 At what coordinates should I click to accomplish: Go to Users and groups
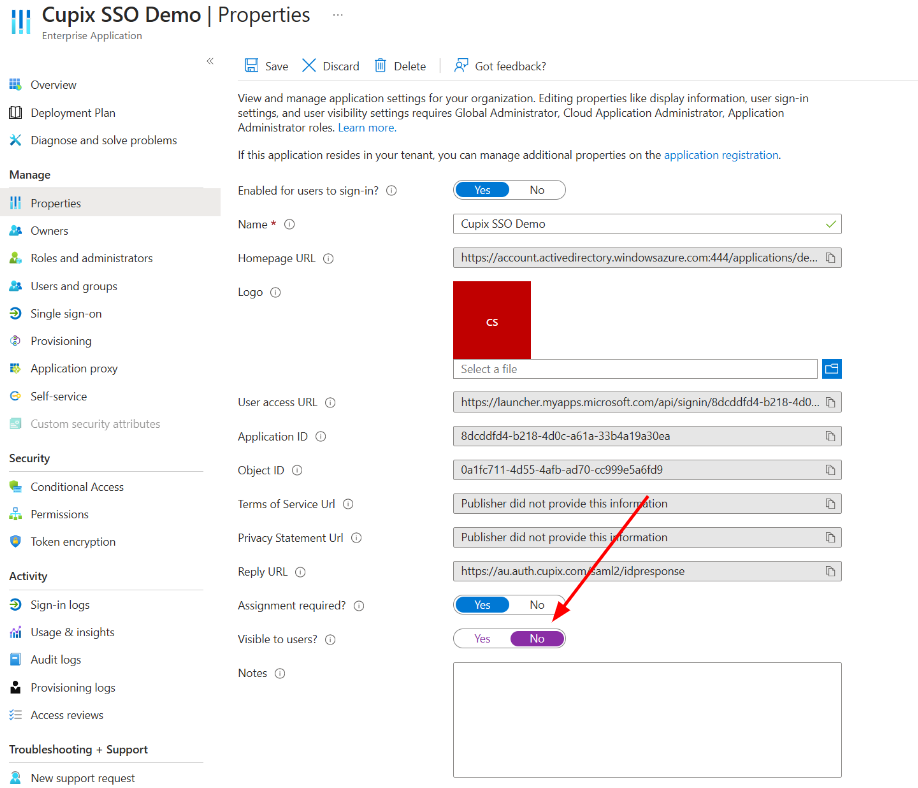coord(74,286)
